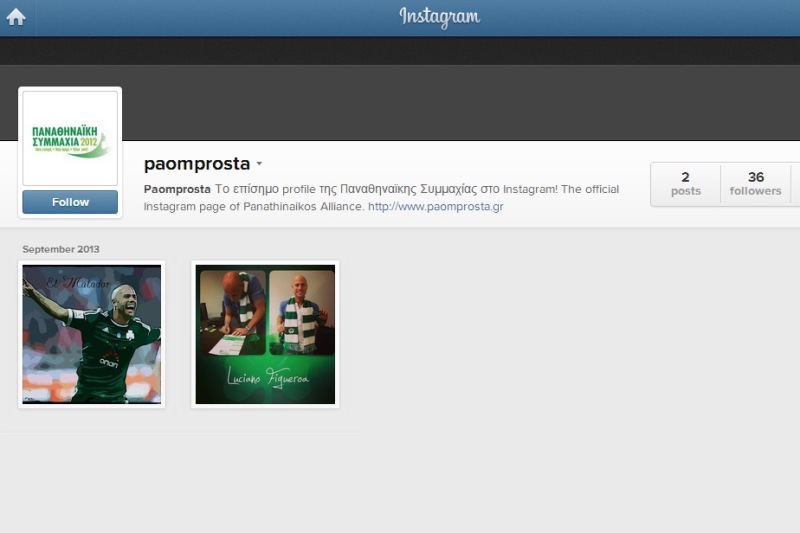Open the El Matador celebration photo
The image size is (800, 533).
pos(92,334)
